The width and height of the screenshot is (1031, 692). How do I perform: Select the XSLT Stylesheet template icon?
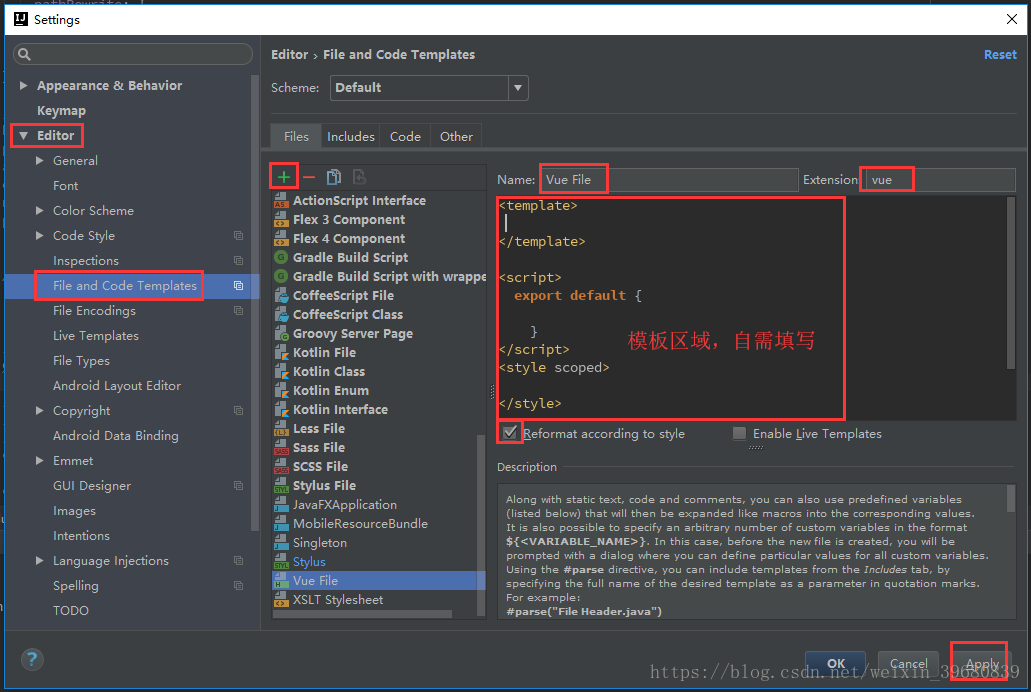(281, 600)
